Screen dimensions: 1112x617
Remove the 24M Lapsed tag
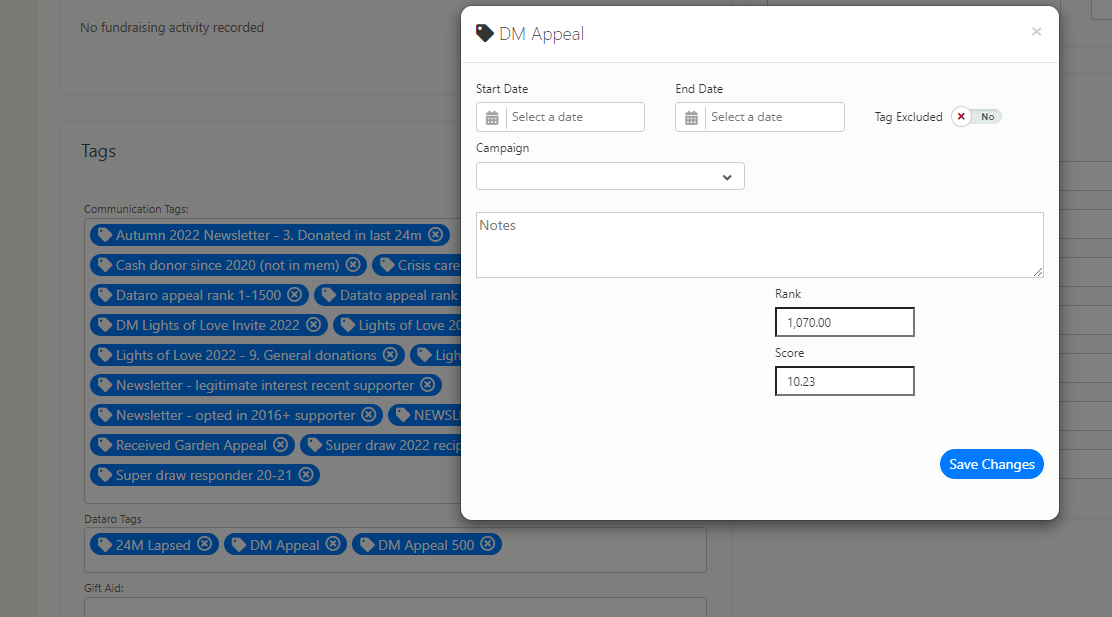pos(204,544)
